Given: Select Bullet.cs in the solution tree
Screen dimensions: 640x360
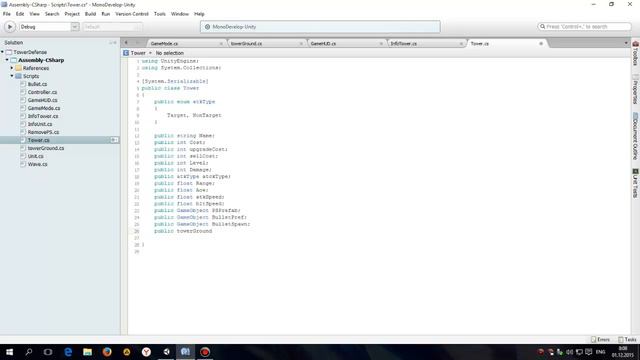Looking at the screenshot, I should coord(37,84).
